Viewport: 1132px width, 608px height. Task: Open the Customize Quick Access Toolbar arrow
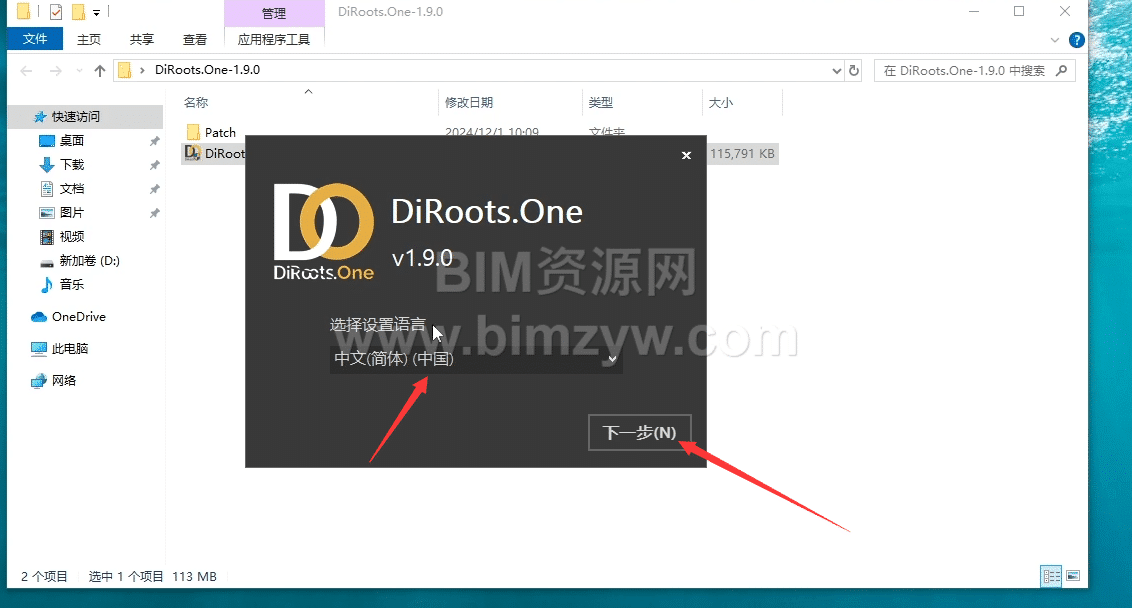tap(96, 12)
